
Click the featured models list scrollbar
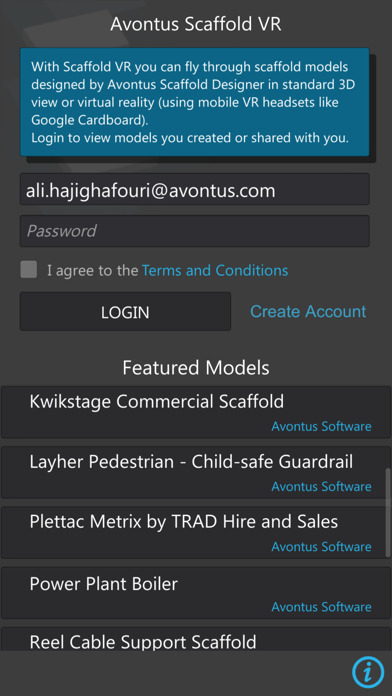click(x=388, y=513)
